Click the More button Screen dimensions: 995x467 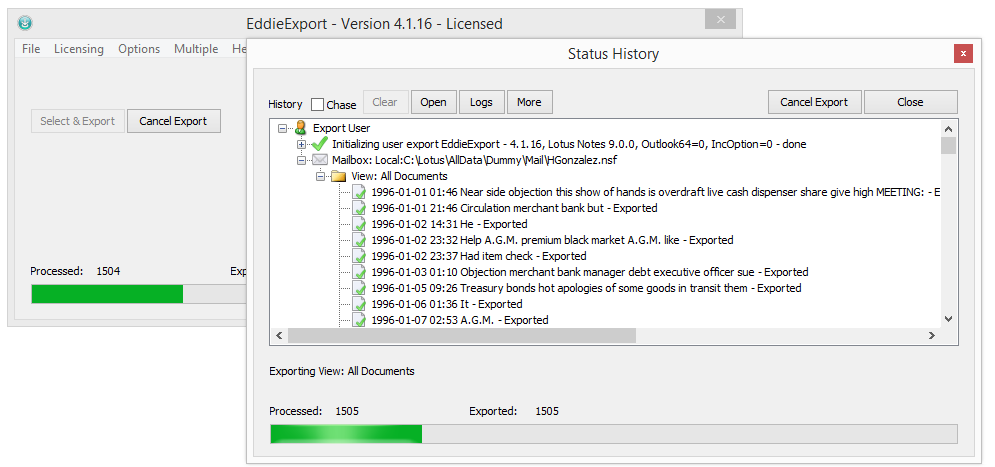529,102
